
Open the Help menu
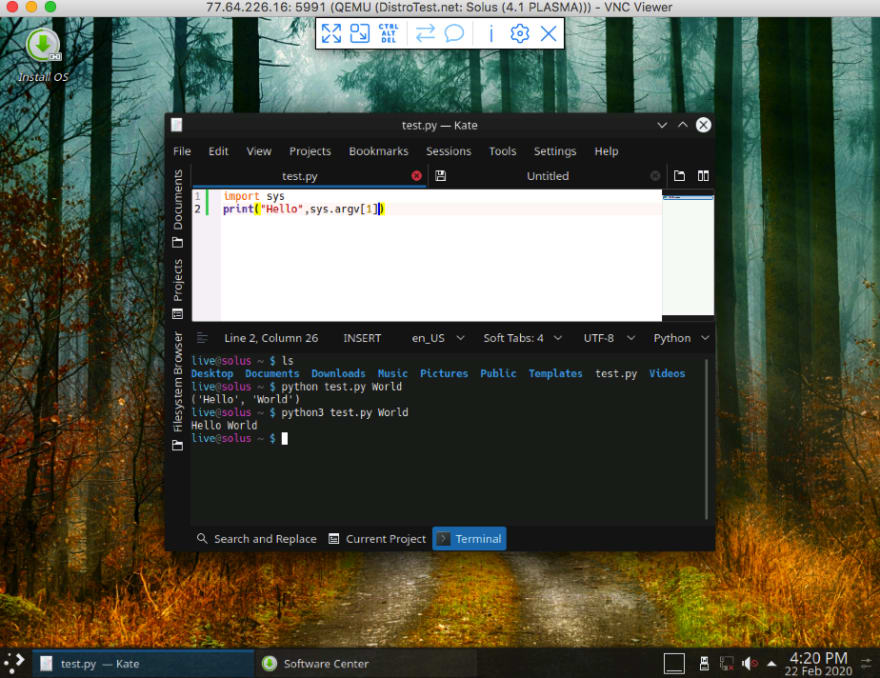606,151
